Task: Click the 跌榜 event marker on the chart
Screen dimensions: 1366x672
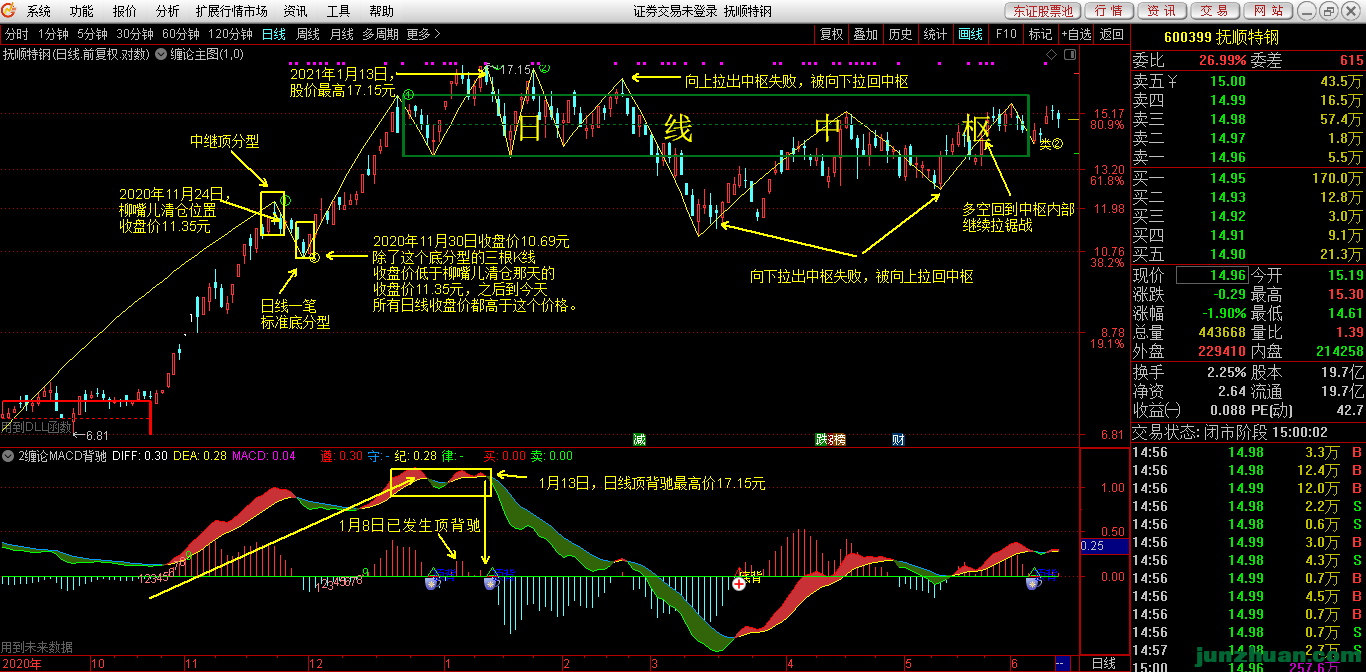Action: [830, 439]
